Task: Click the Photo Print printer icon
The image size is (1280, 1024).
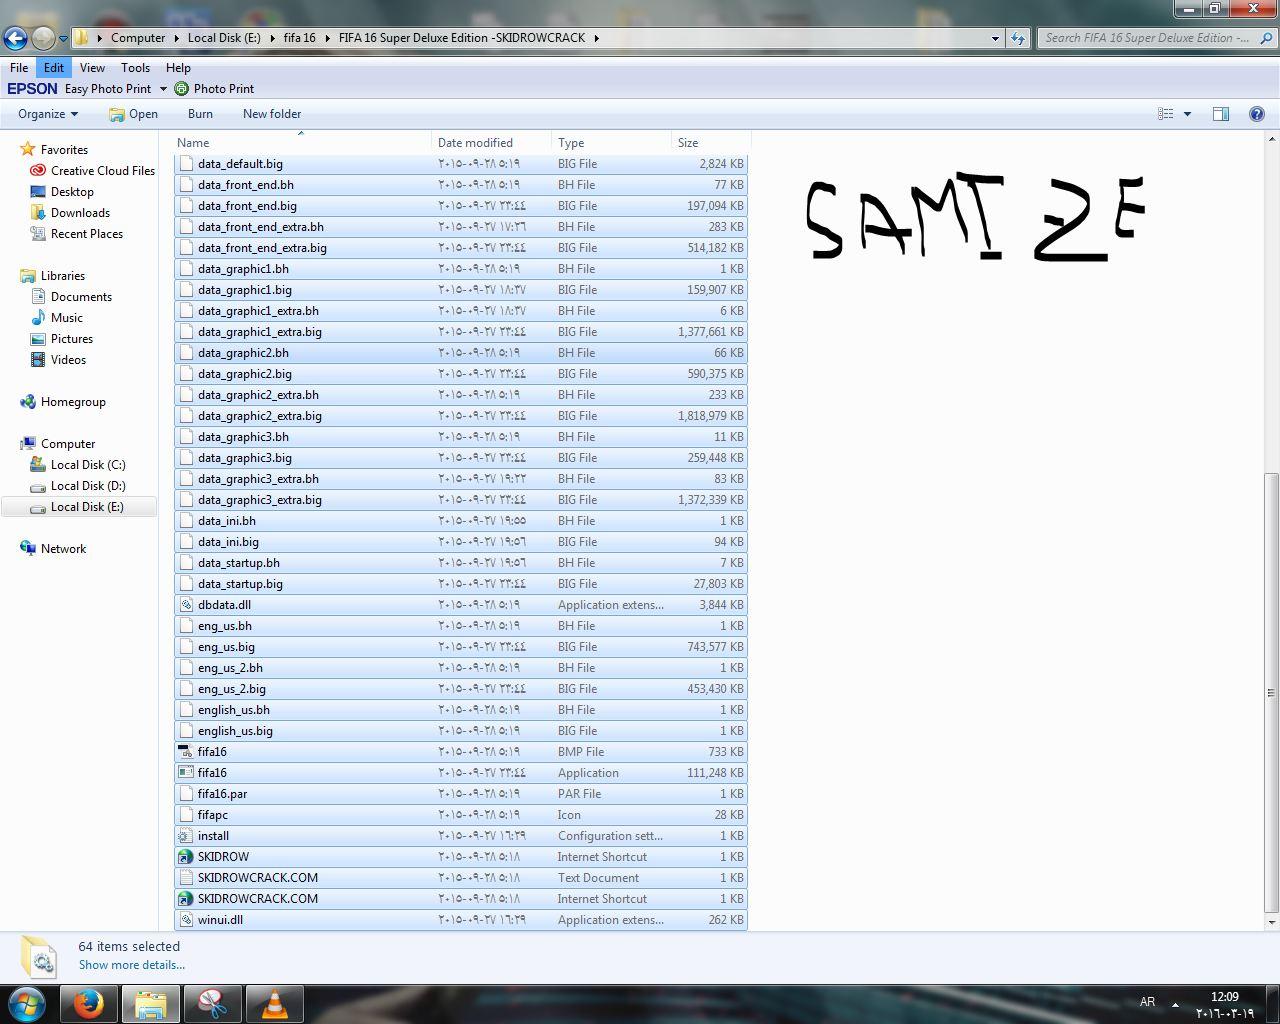Action: 181,89
